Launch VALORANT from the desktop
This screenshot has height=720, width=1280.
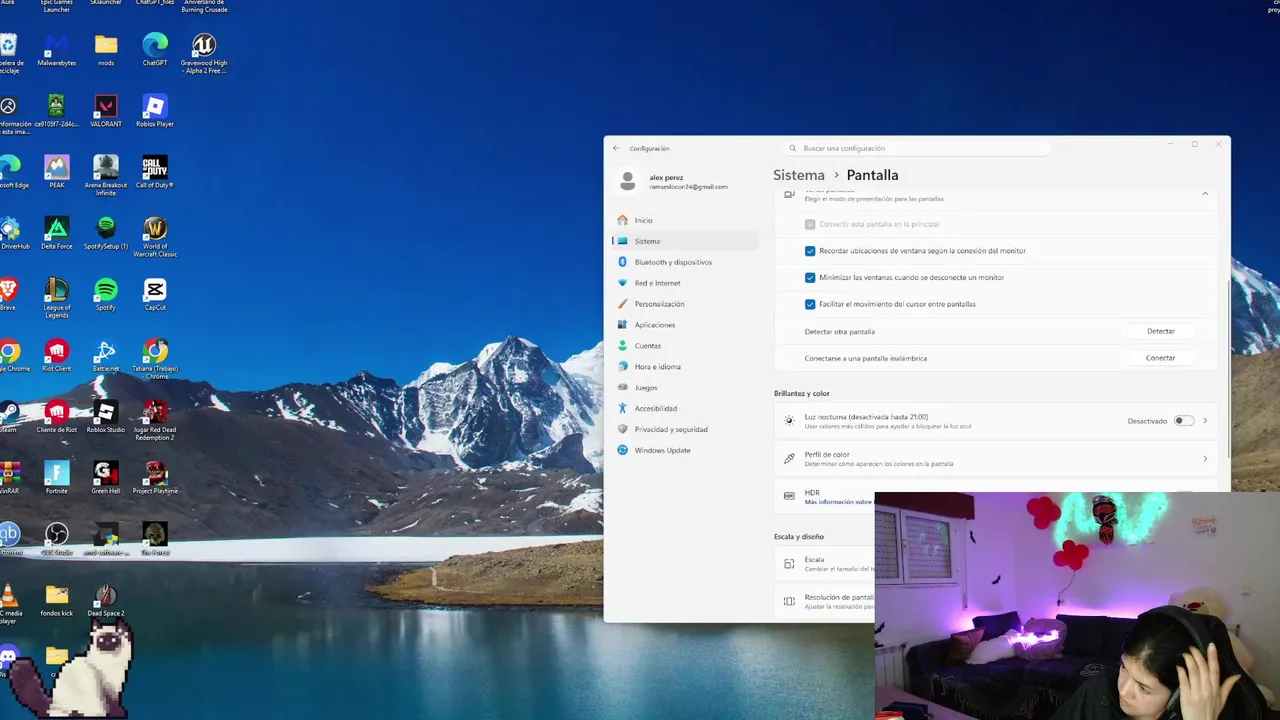tap(106, 111)
